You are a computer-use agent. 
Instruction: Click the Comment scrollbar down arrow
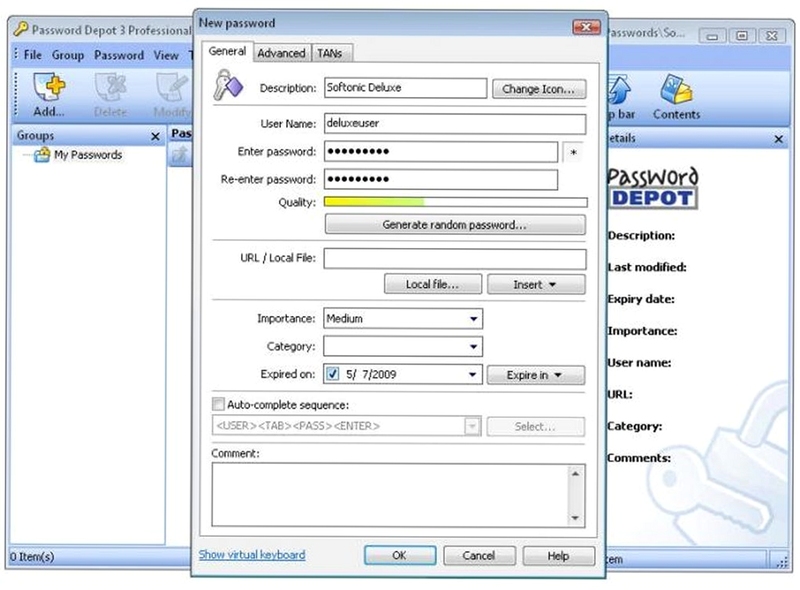tap(575, 518)
